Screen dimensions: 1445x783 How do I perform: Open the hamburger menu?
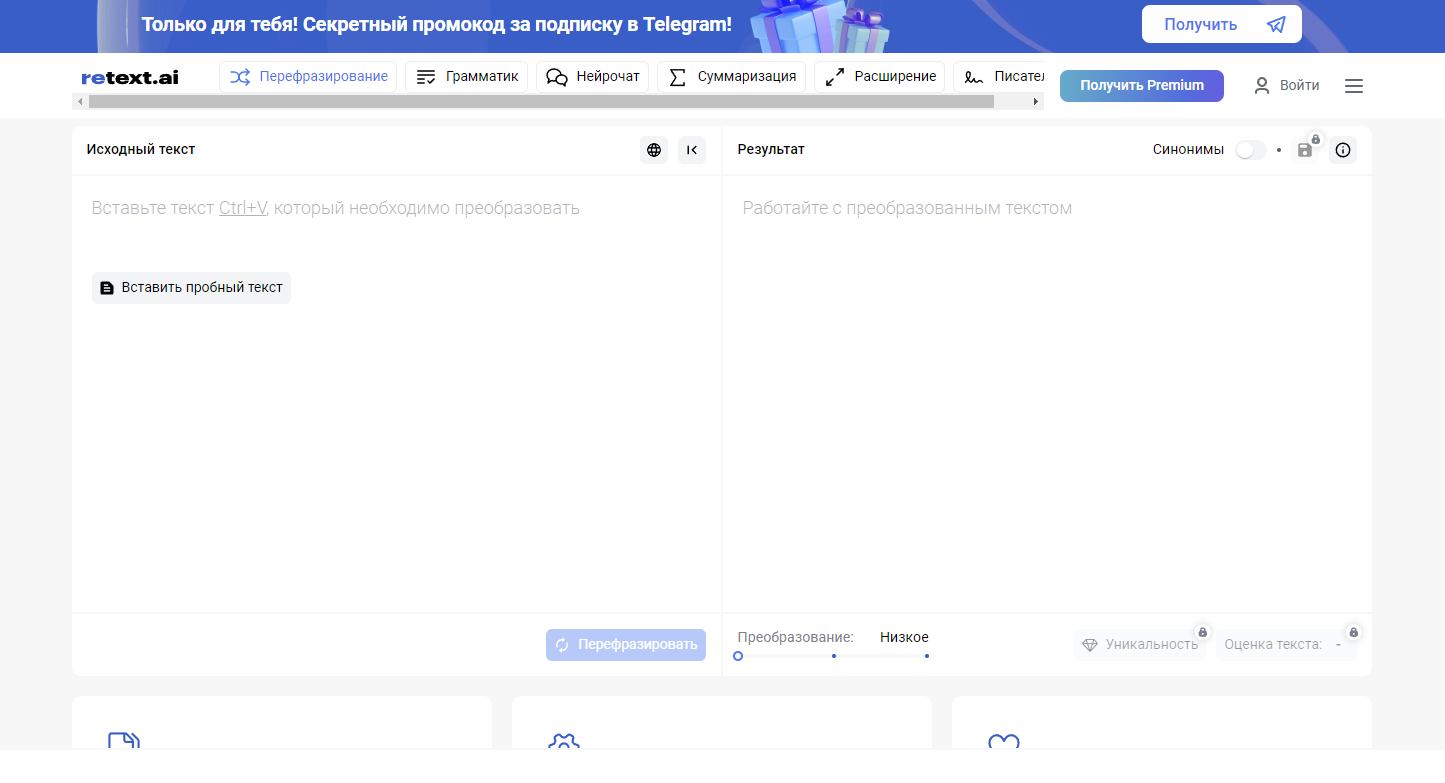coord(1353,86)
